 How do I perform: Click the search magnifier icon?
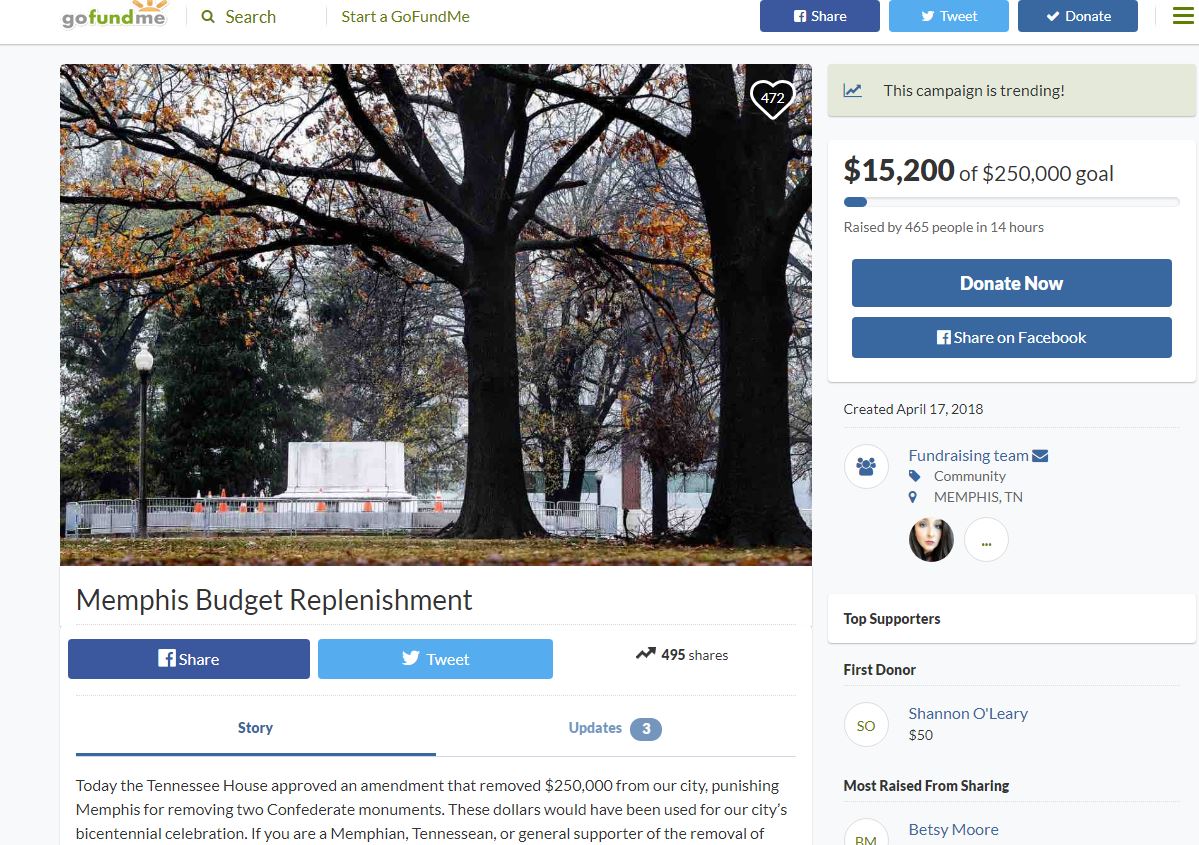[x=207, y=16]
